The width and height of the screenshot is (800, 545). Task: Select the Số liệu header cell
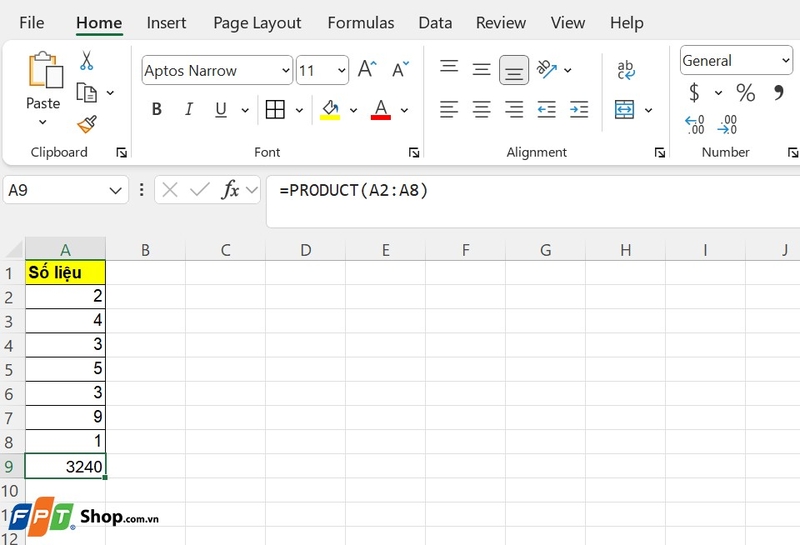tap(65, 272)
